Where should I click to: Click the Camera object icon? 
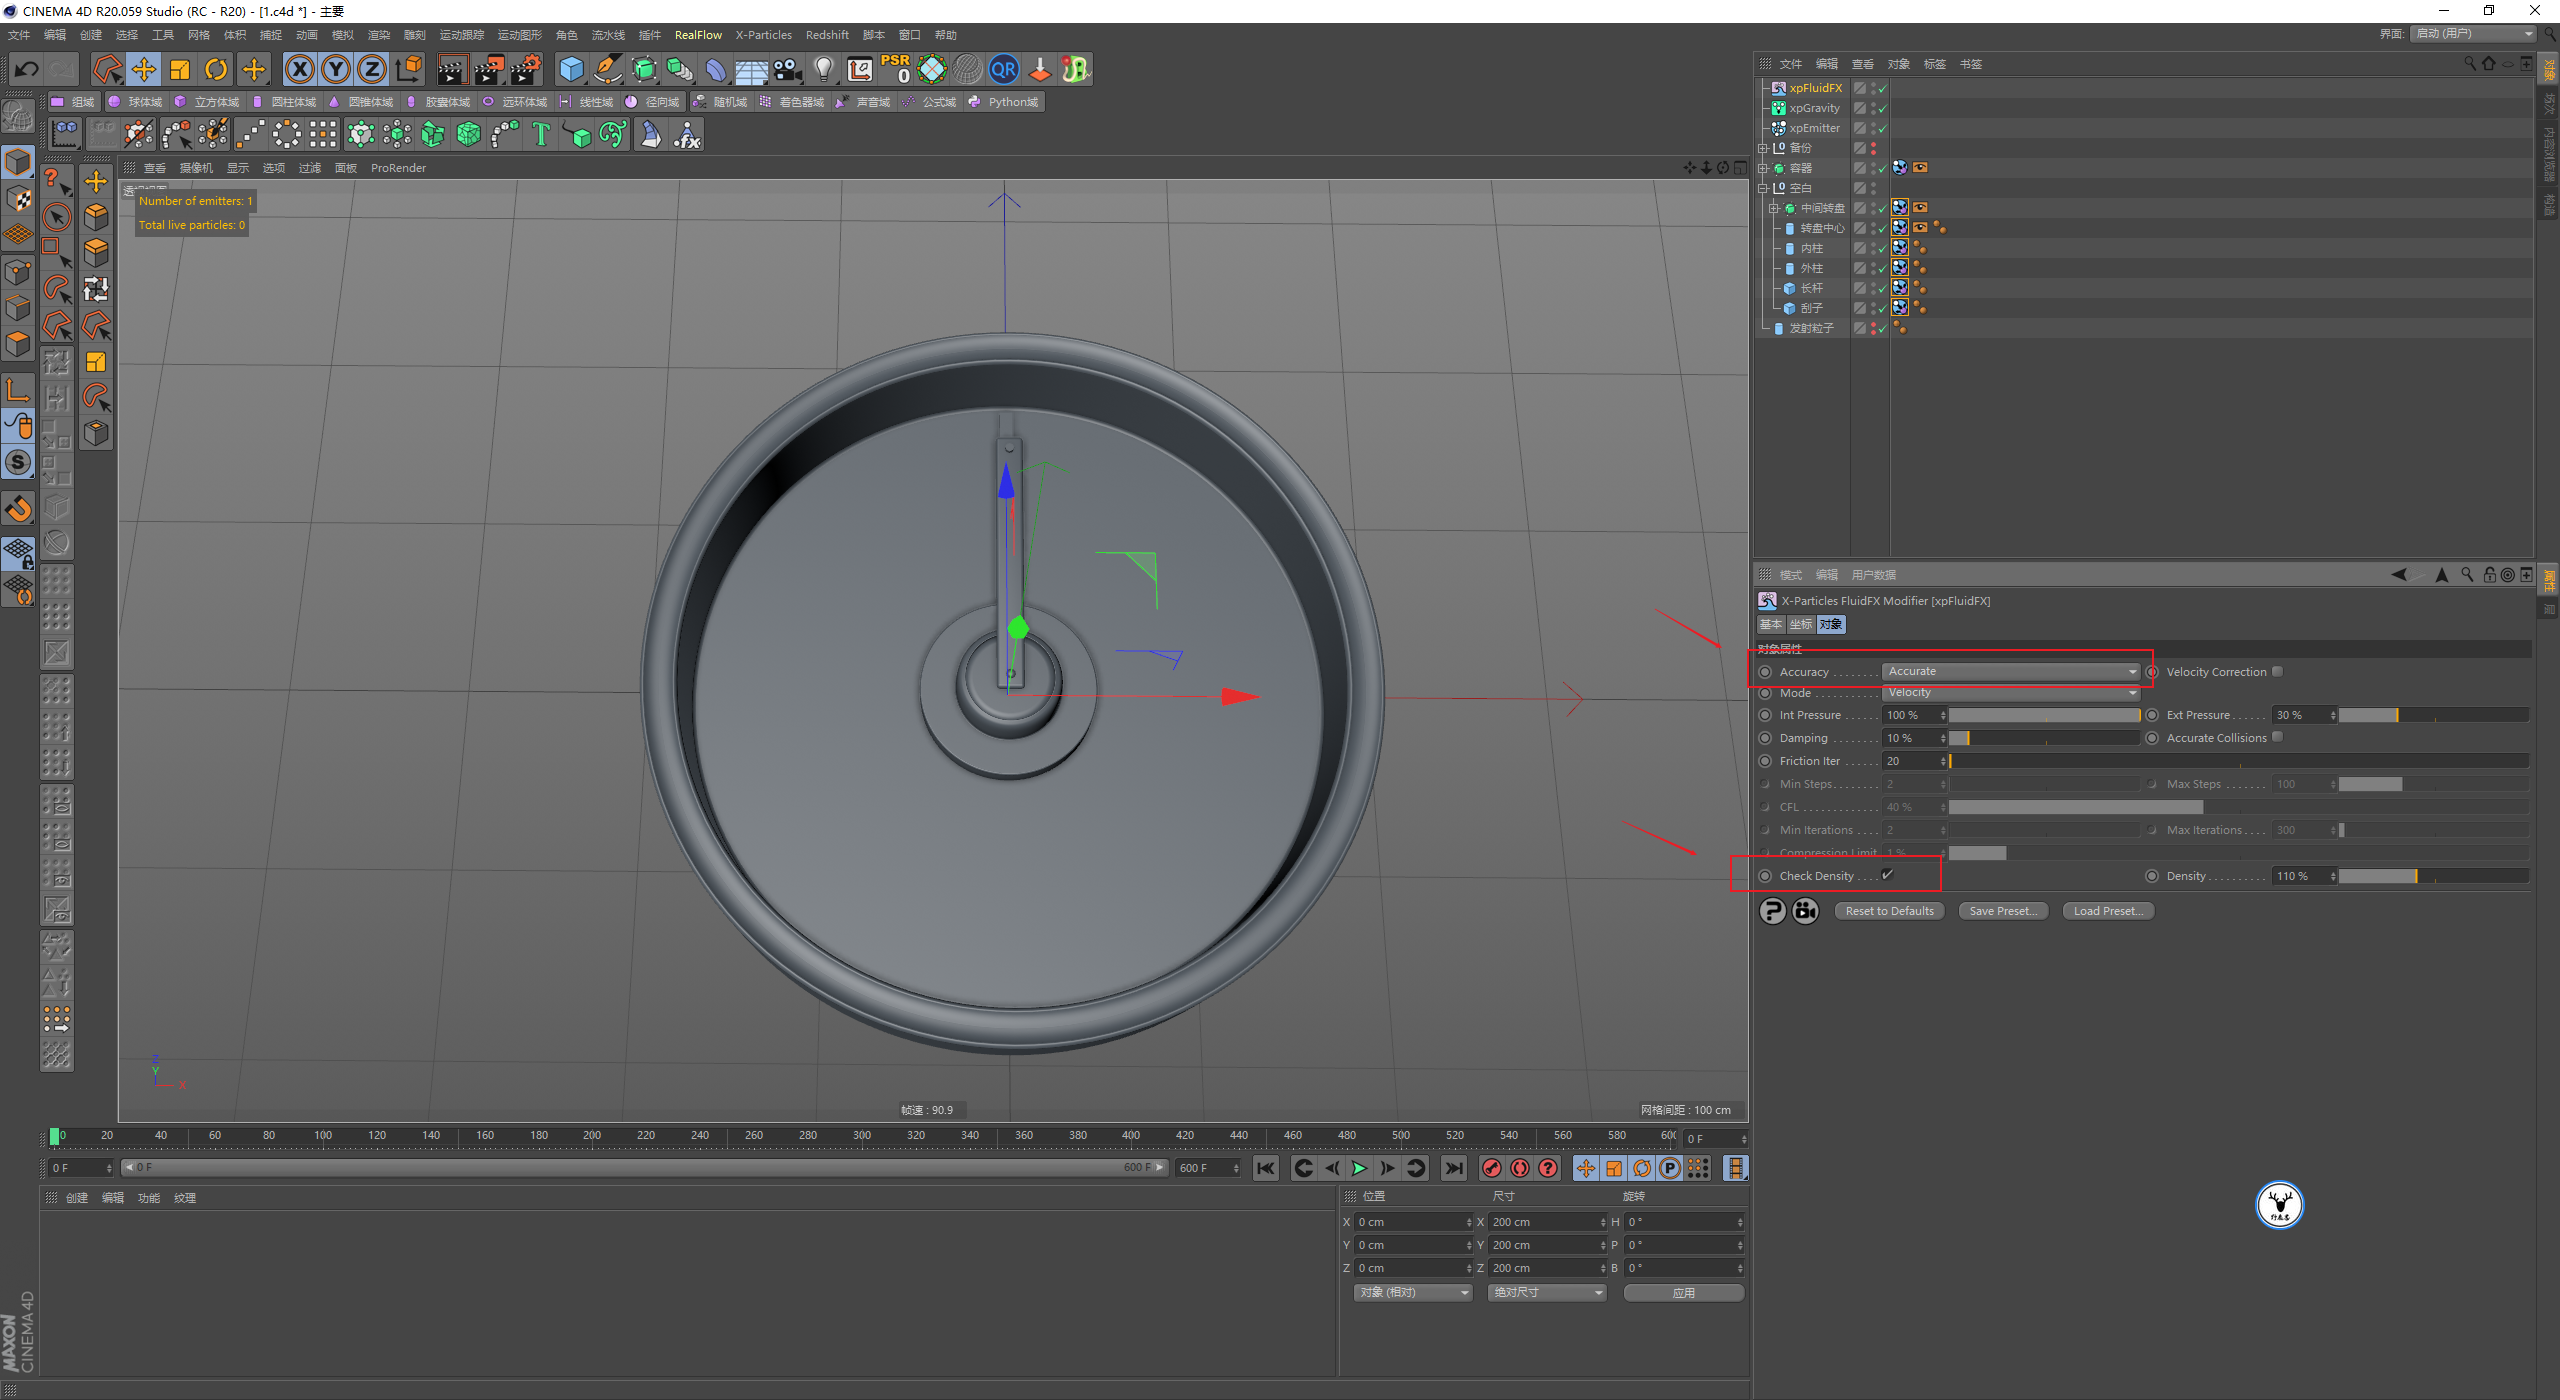788,69
